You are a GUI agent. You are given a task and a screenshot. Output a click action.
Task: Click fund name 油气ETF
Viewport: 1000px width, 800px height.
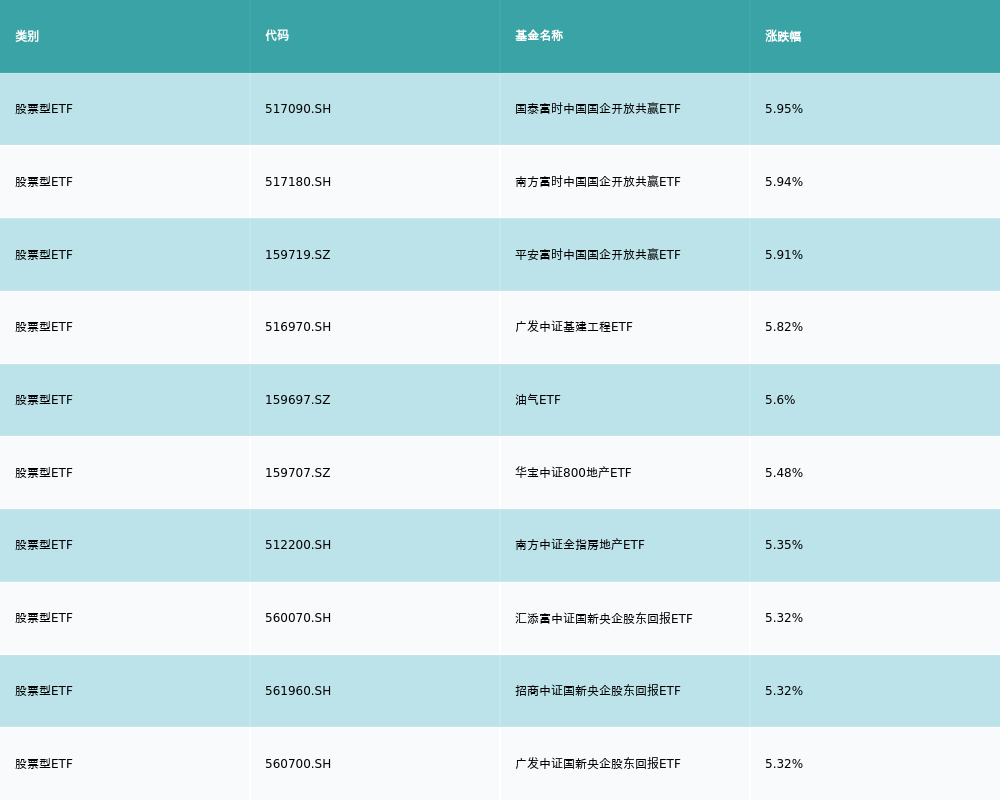(x=538, y=400)
